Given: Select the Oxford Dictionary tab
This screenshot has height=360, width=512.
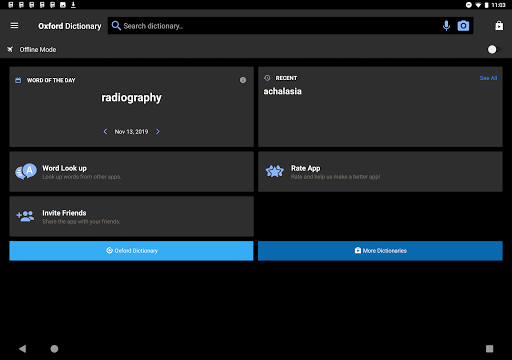Looking at the screenshot, I should pos(131,251).
